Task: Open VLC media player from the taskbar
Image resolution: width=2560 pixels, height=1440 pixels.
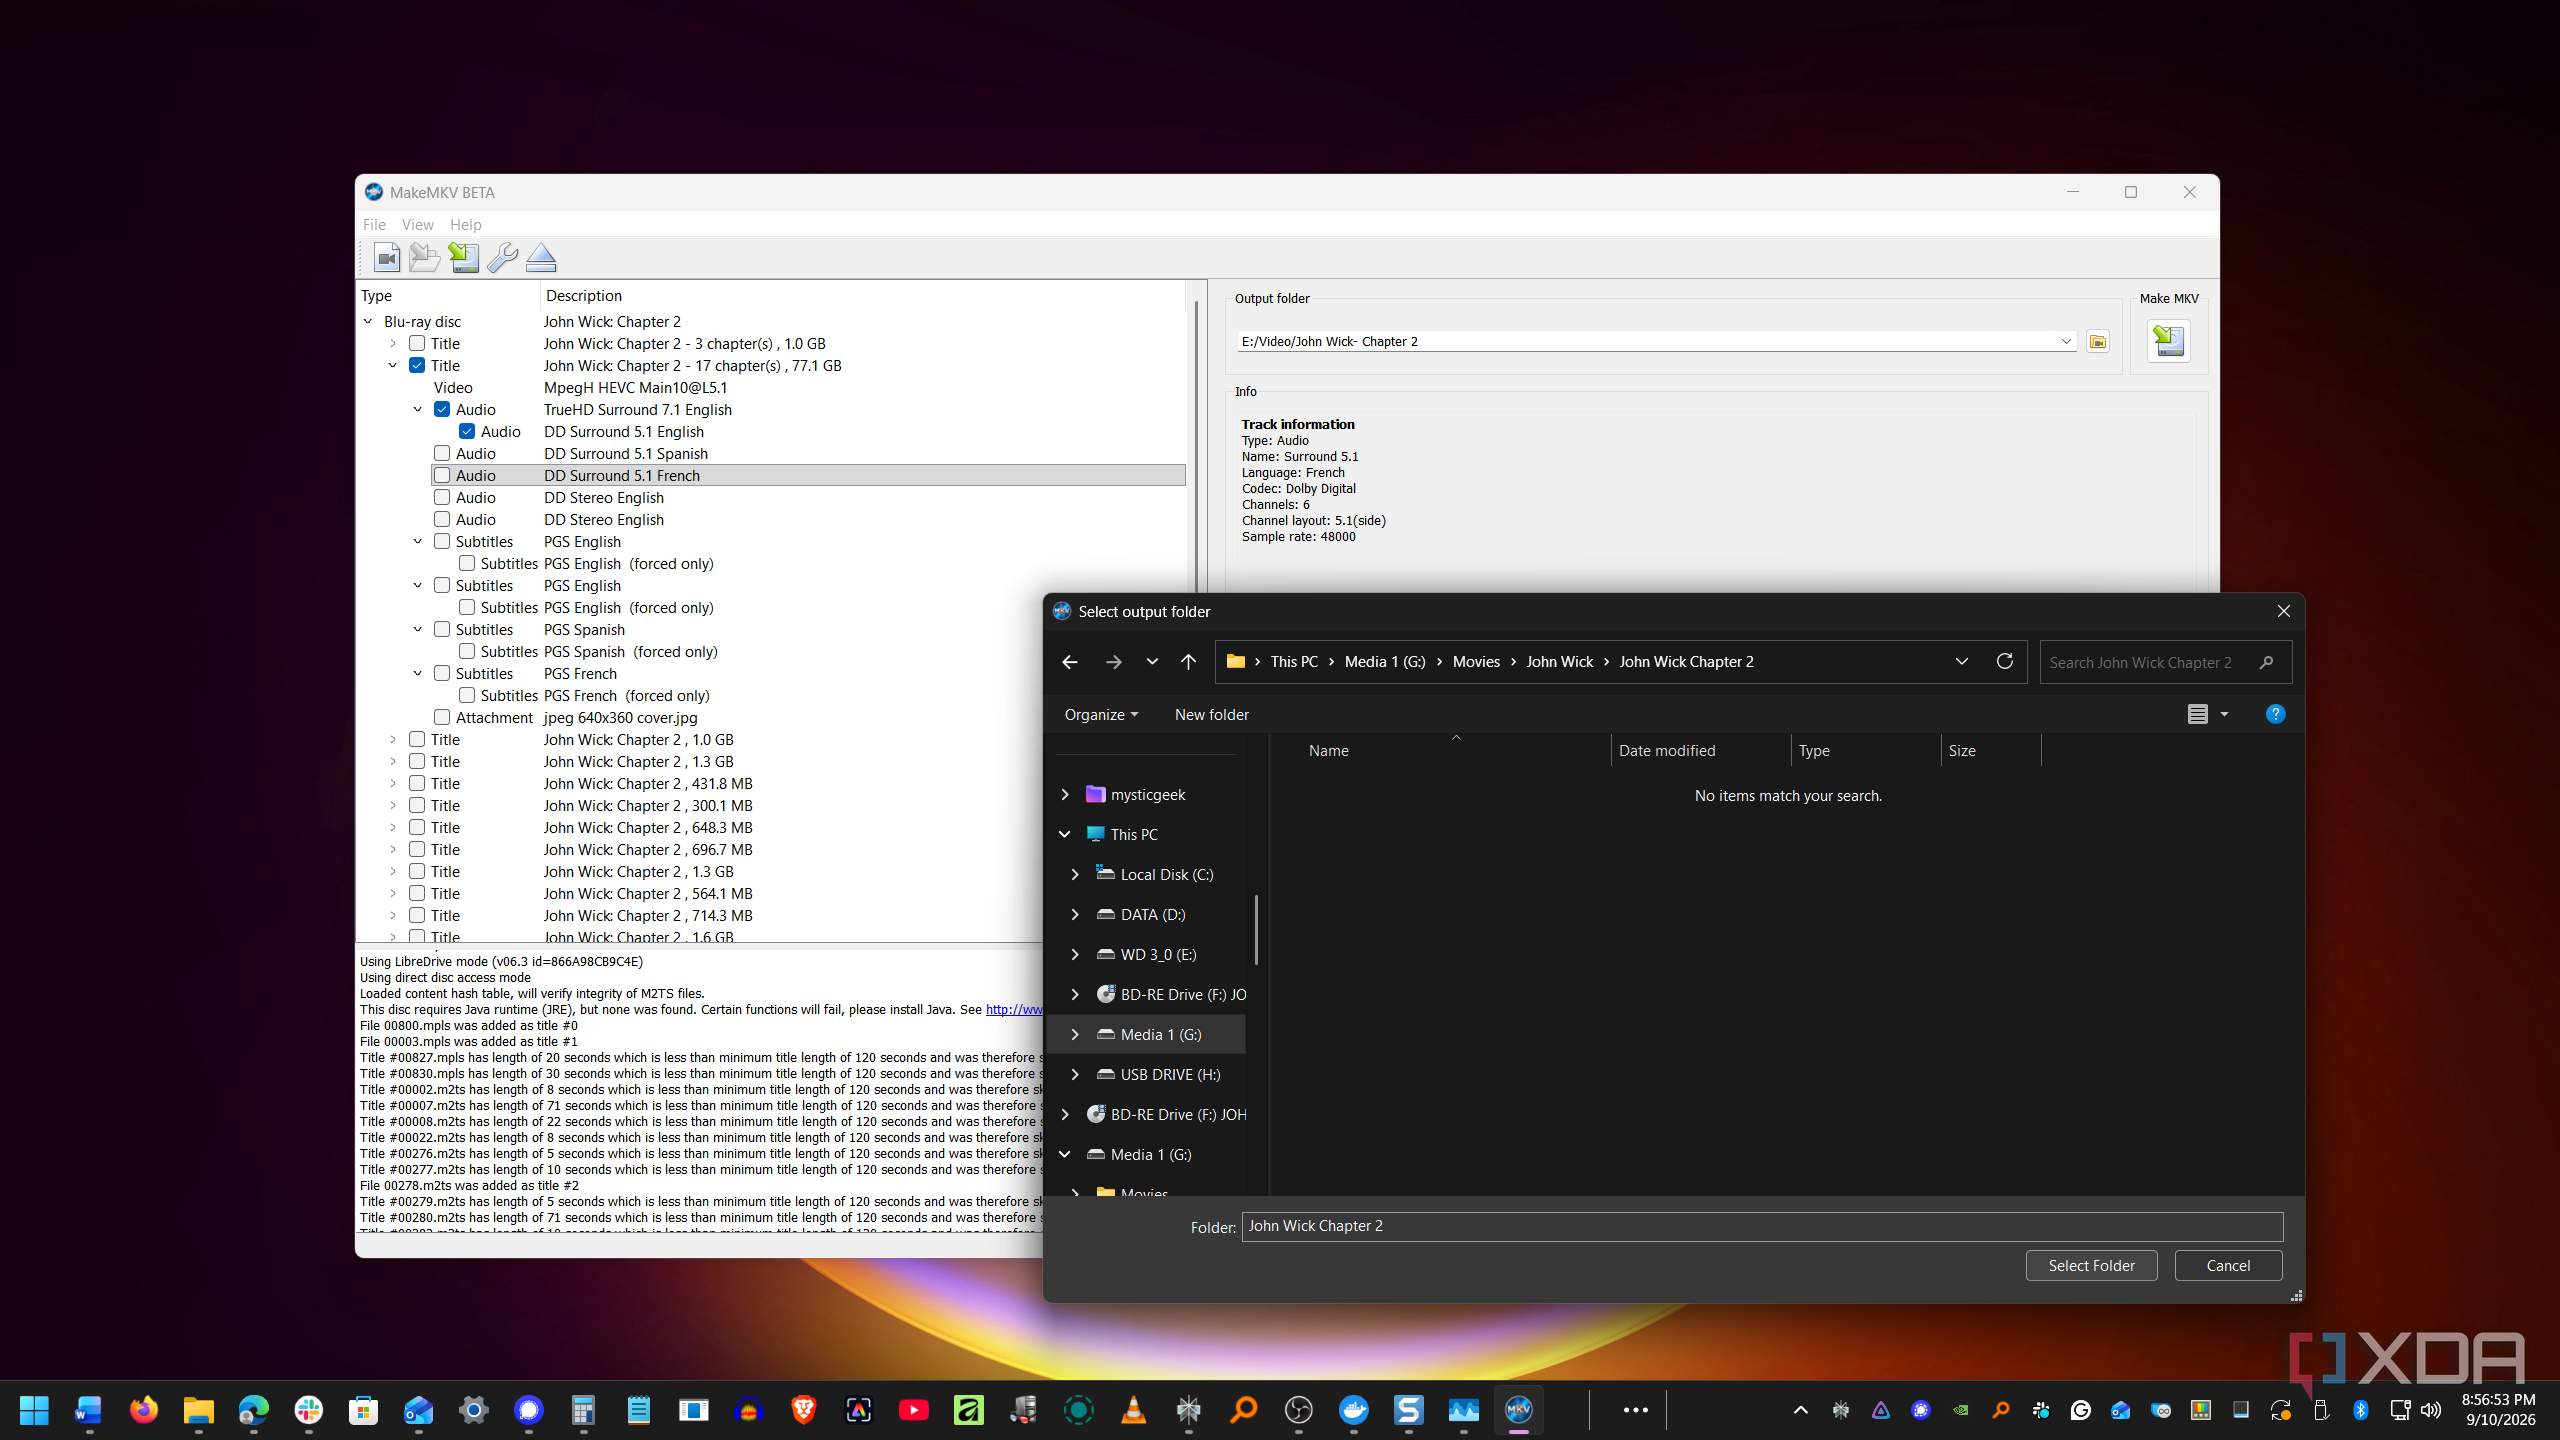Action: (1134, 1410)
